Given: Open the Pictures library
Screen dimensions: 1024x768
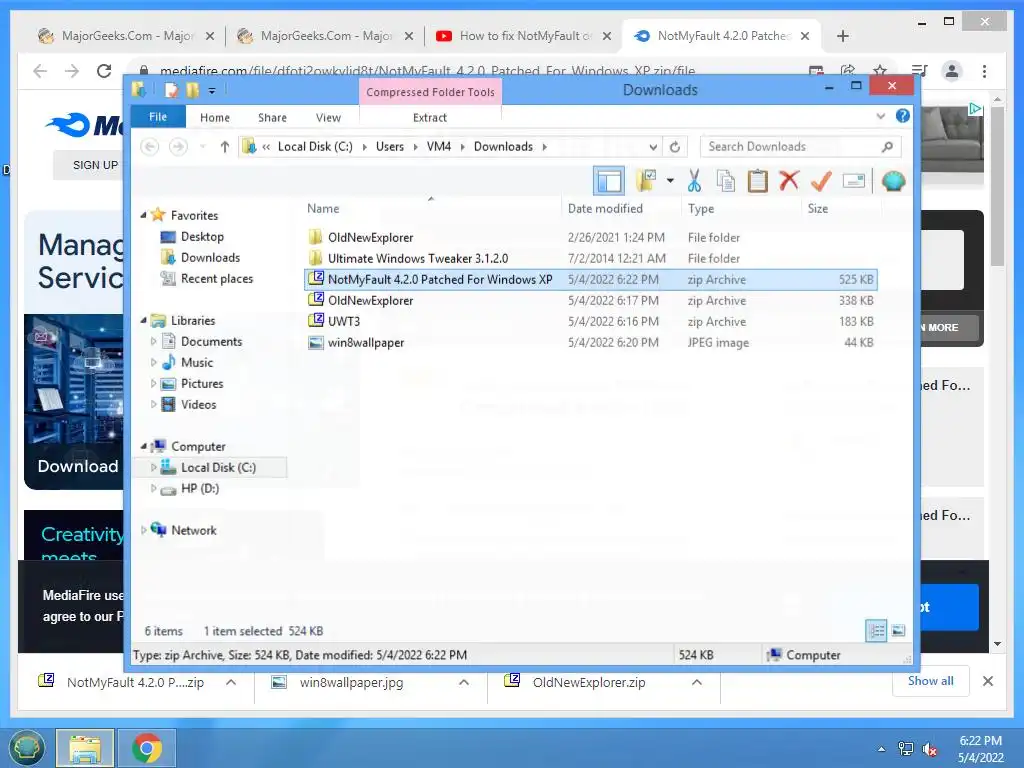Looking at the screenshot, I should pyautogui.click(x=202, y=384).
